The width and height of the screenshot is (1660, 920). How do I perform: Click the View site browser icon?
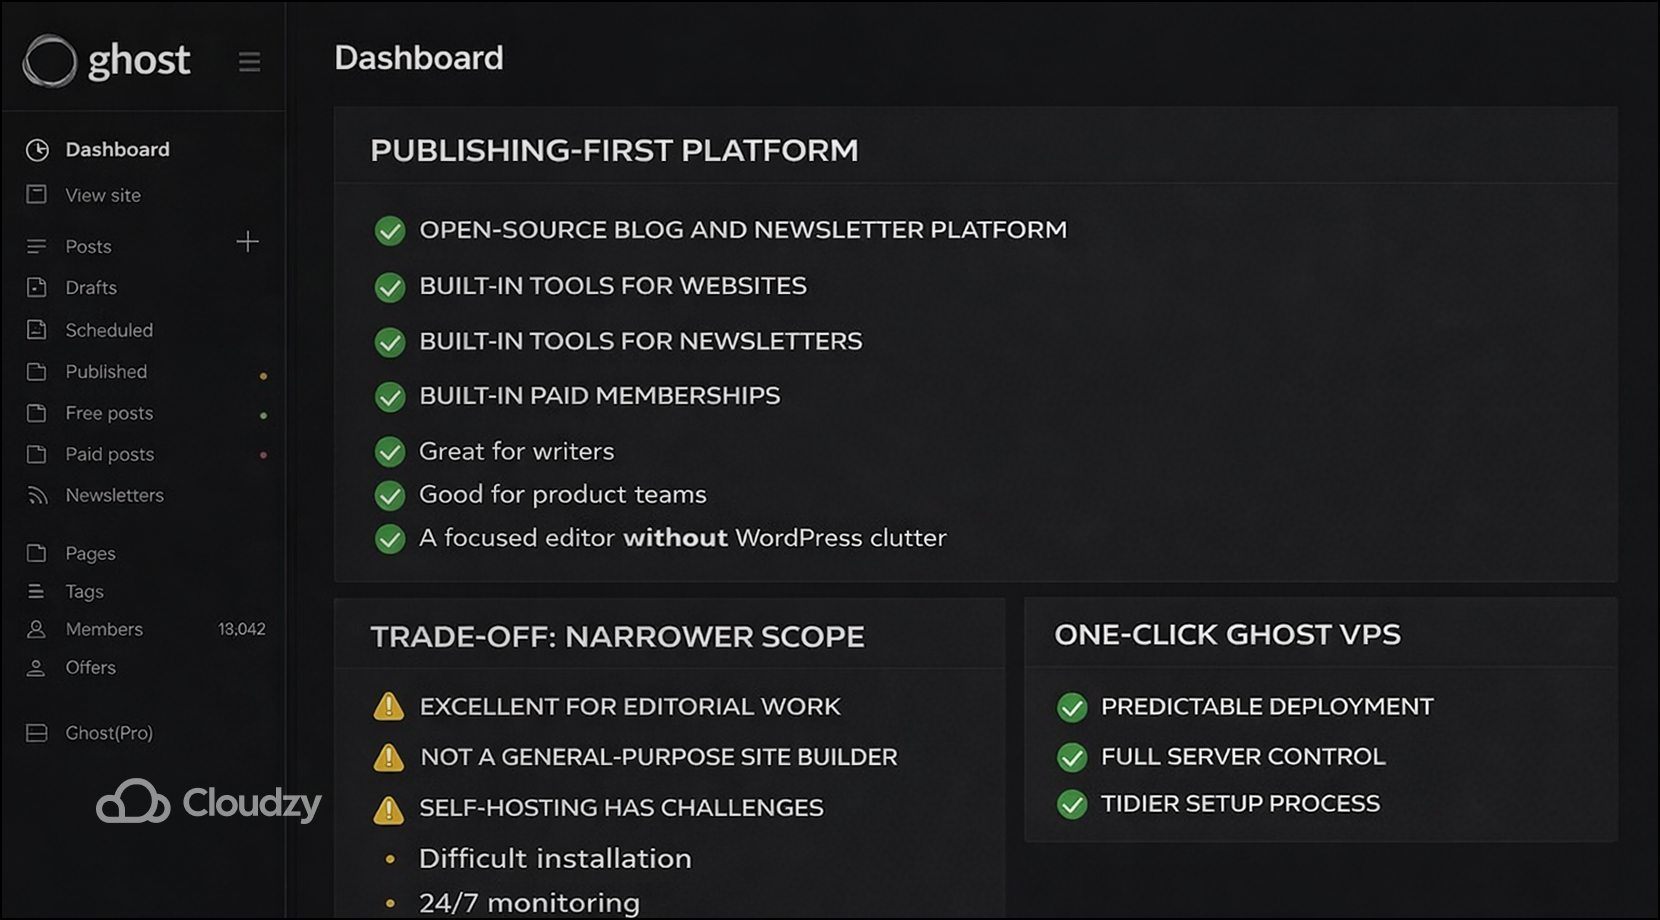click(x=37, y=195)
